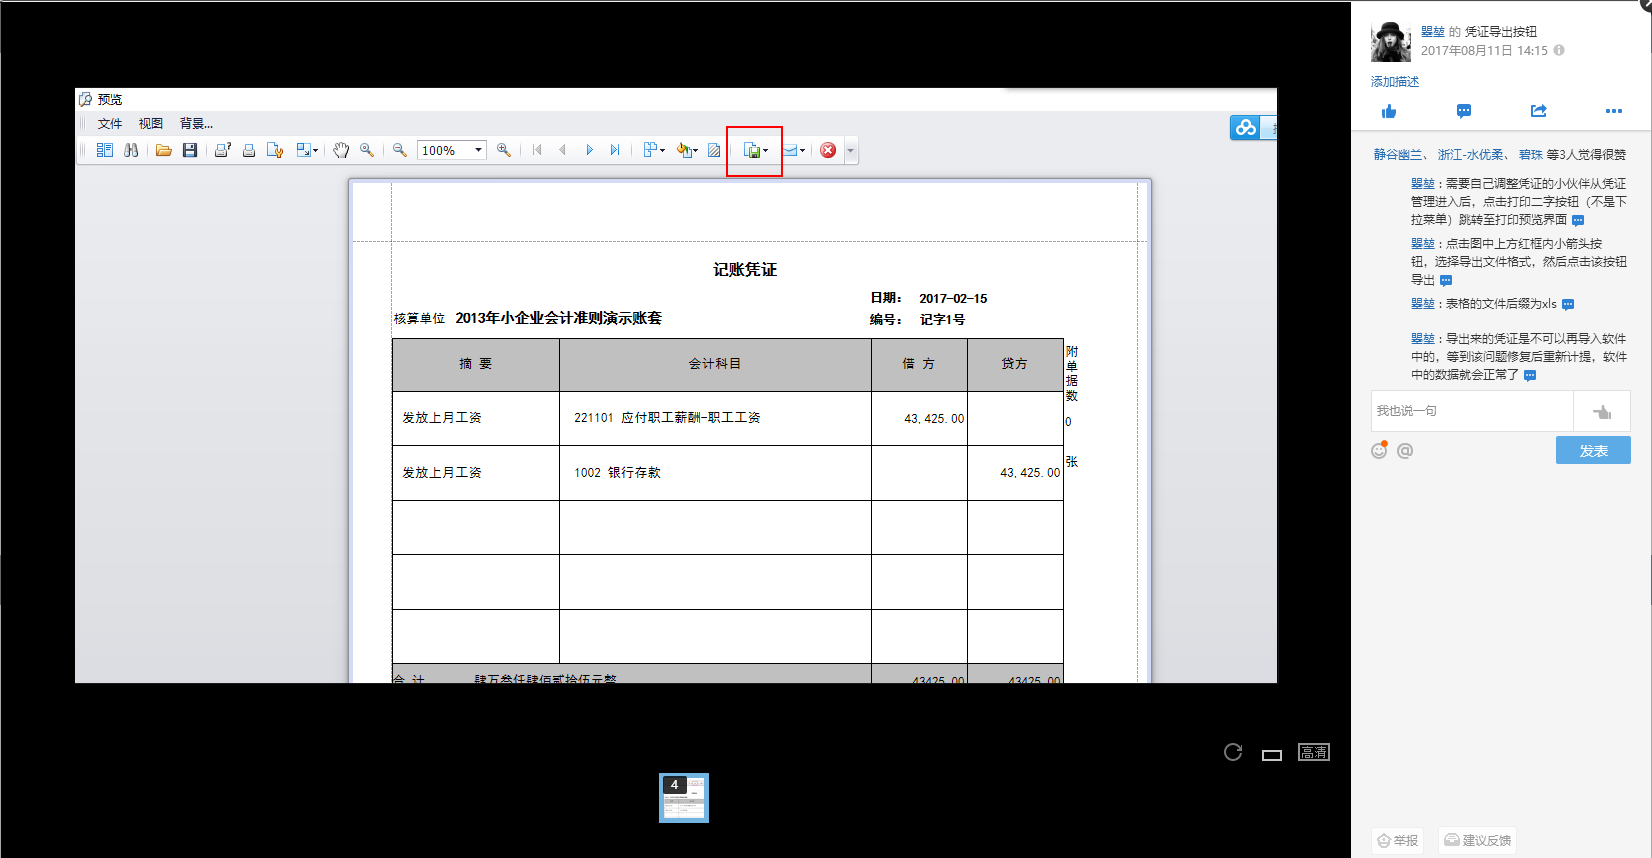Image resolution: width=1652 pixels, height=858 pixels.
Task: Expand the email send dropdown arrow
Action: (802, 151)
